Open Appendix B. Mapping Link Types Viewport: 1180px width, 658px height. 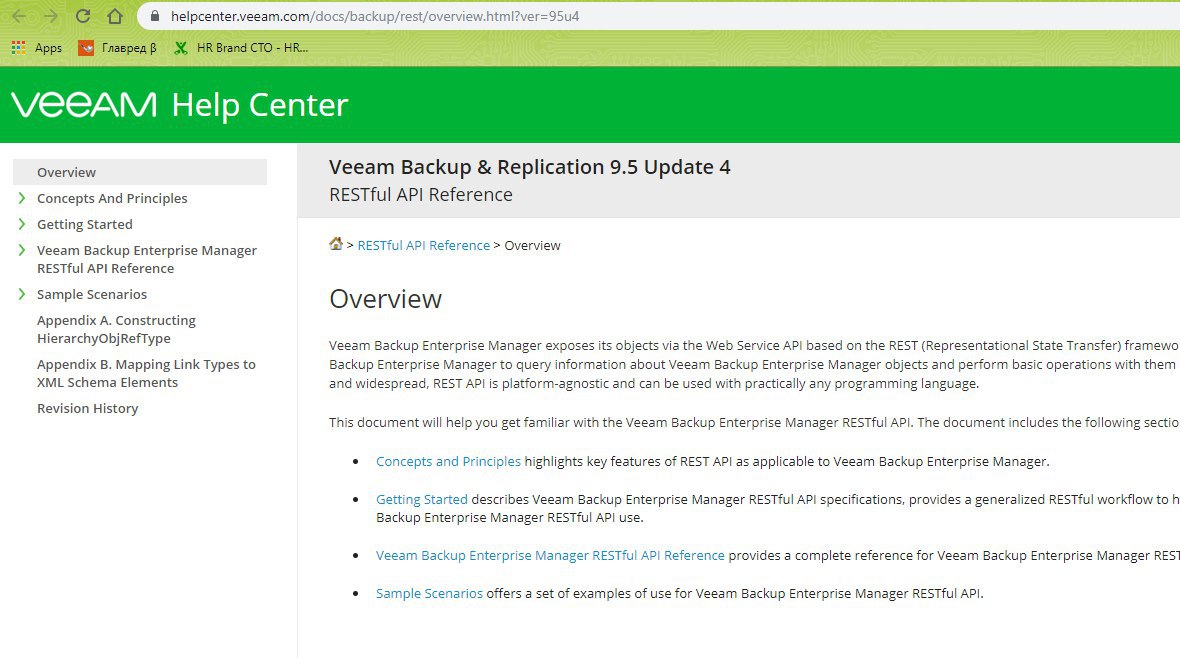pyautogui.click(x=146, y=373)
